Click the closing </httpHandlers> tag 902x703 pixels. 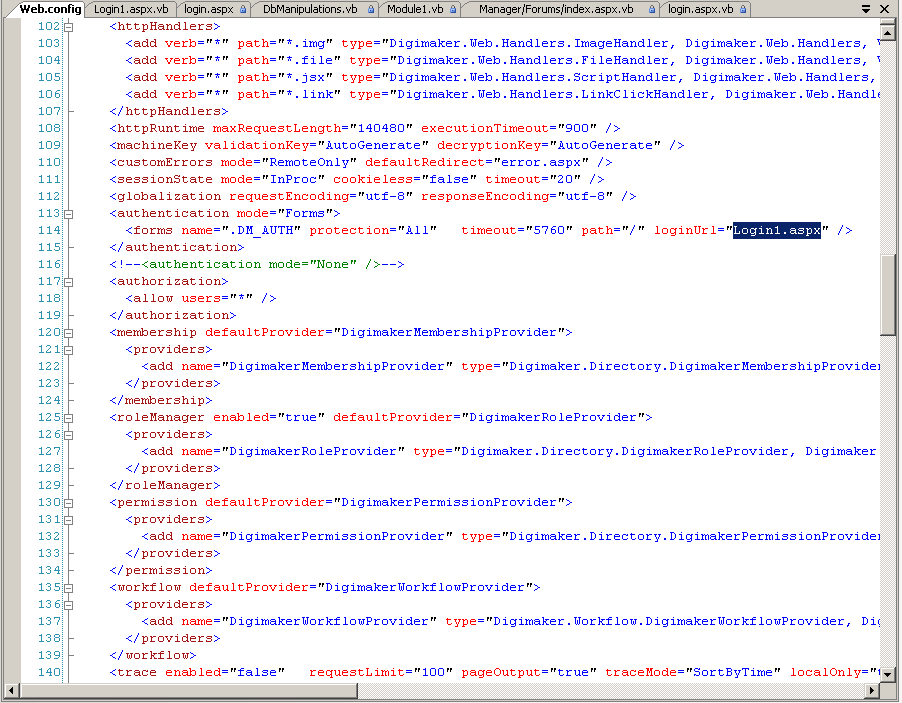[169, 111]
